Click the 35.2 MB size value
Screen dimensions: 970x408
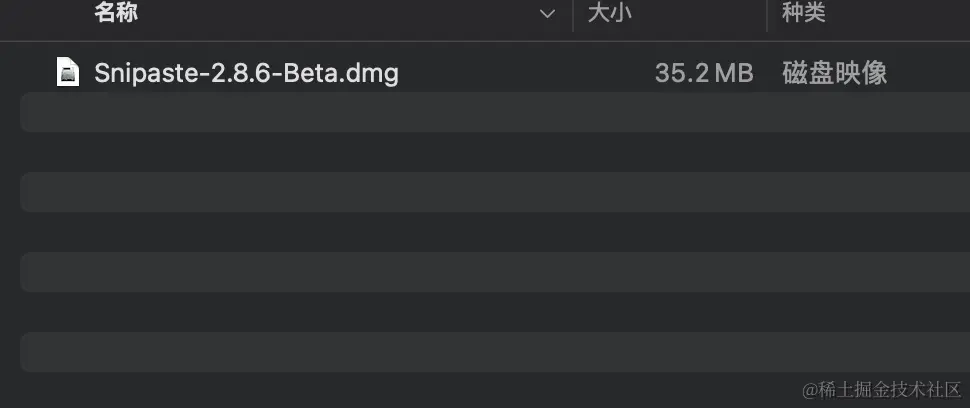coord(703,73)
